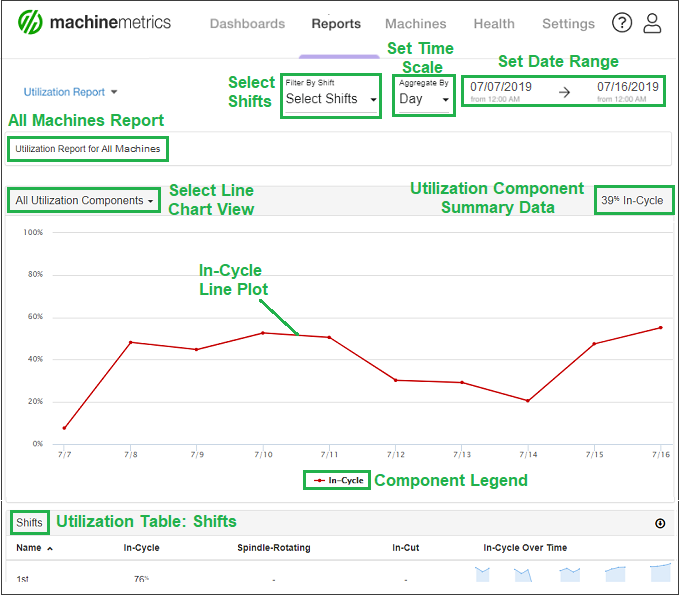This screenshot has width=681, height=597.
Task: Click the 7/13 data point on the line
Action: click(462, 383)
